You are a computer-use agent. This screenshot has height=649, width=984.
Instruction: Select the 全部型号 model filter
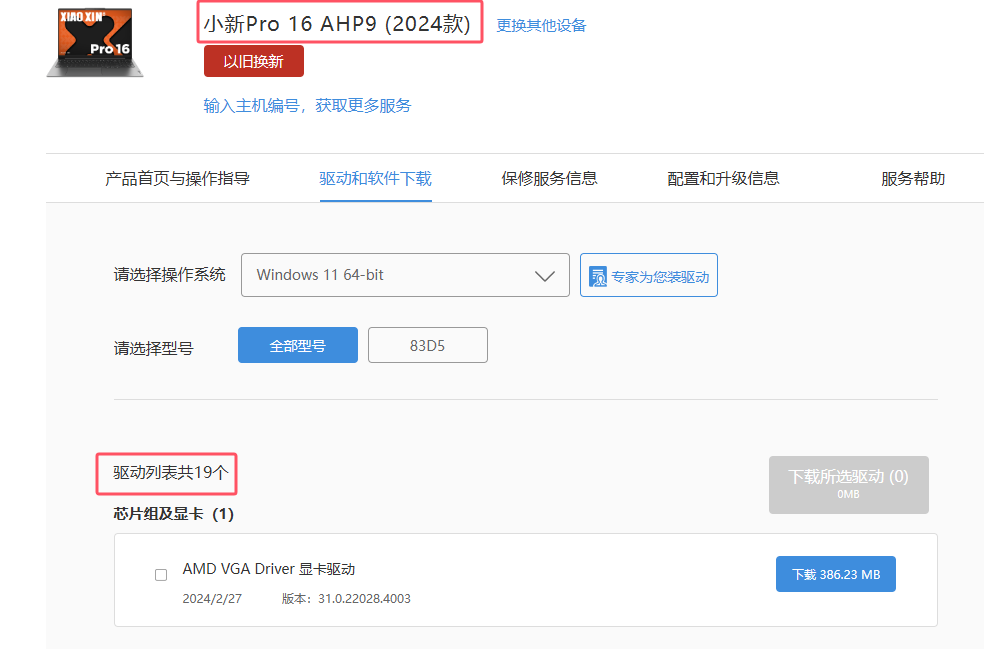297,344
